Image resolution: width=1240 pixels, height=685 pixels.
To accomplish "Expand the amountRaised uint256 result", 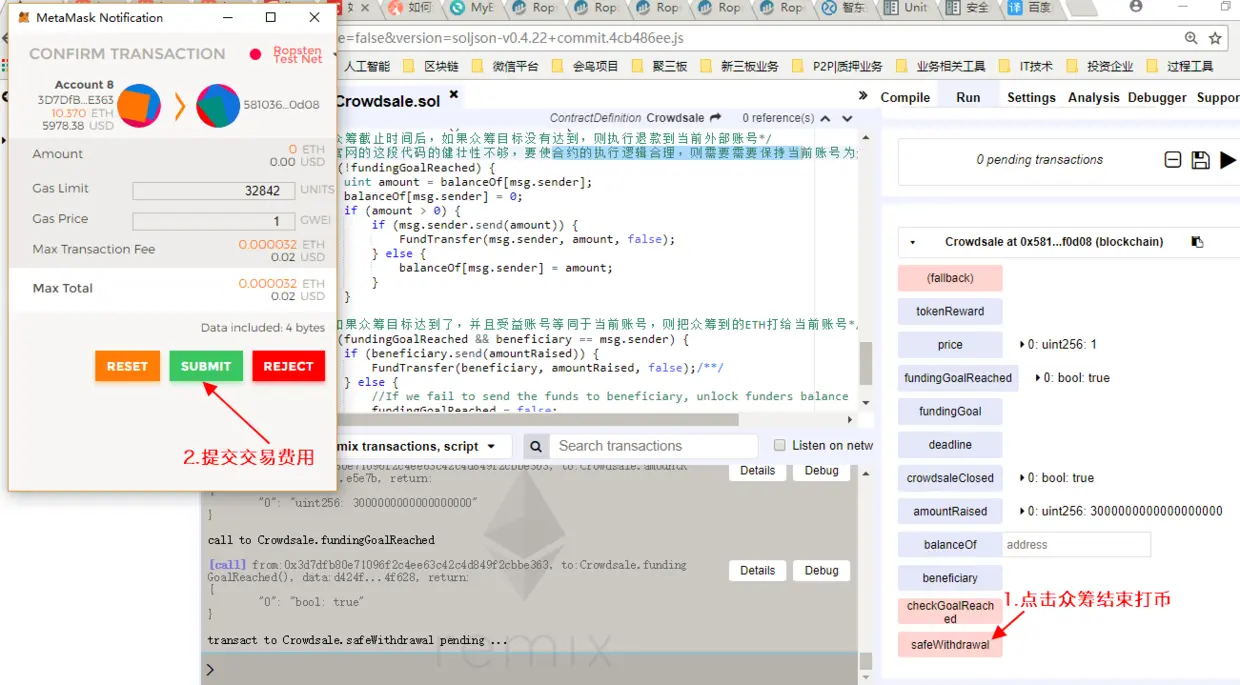I will click(1020, 511).
